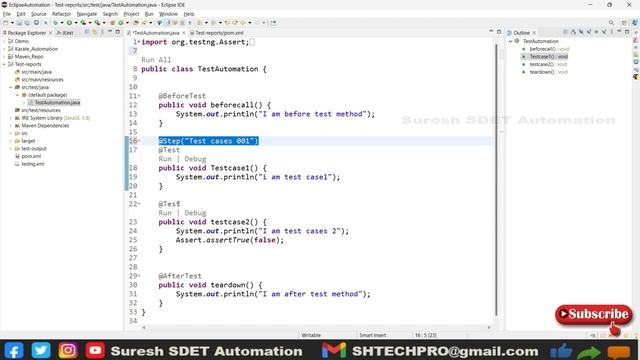
Task: Collapse All in Package Explorer toolbar
Action: pyautogui.click(x=87, y=32)
